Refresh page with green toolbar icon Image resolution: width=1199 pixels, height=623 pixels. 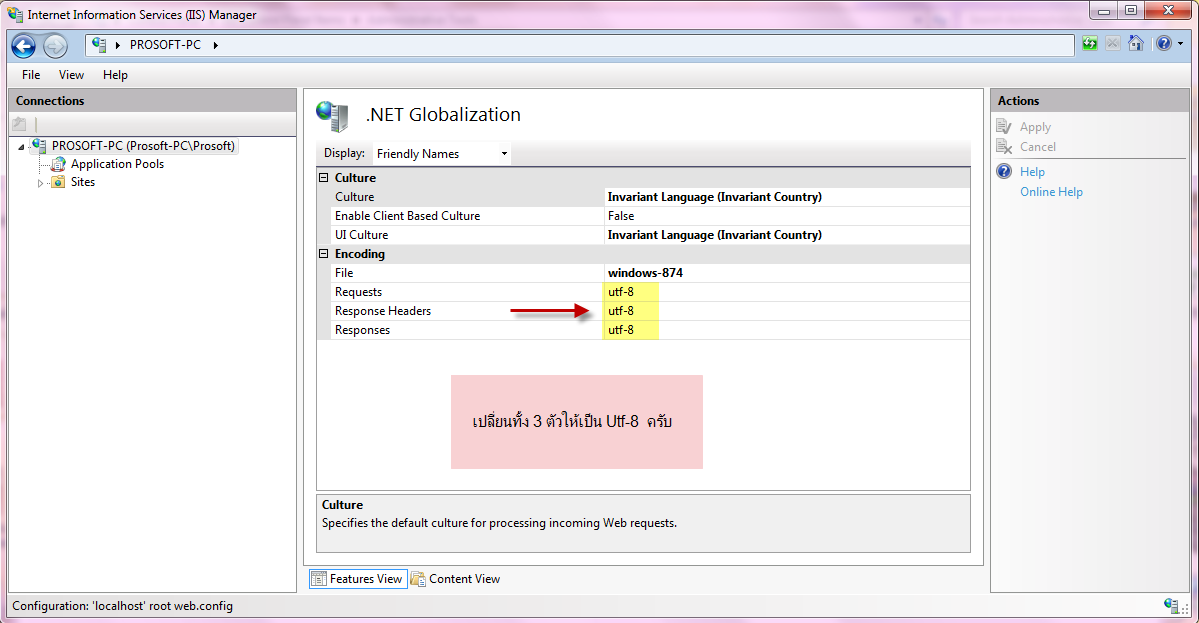point(1090,44)
